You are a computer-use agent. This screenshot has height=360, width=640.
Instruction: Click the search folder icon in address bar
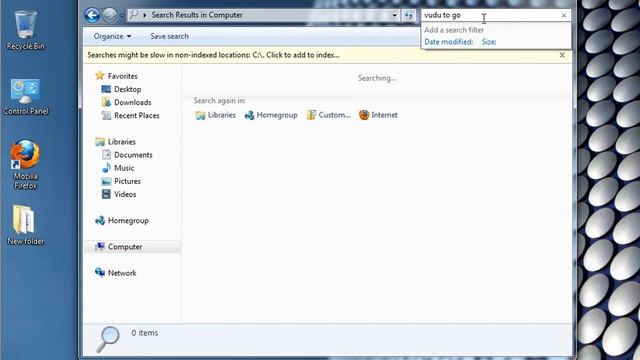133,15
